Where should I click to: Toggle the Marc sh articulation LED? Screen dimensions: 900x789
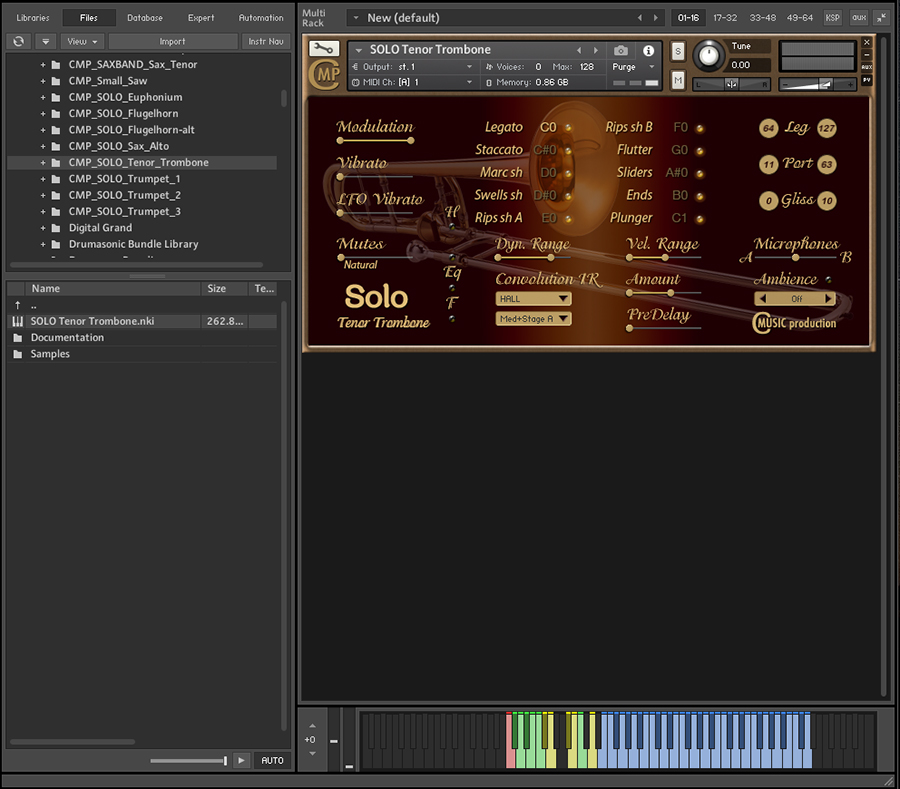point(568,173)
